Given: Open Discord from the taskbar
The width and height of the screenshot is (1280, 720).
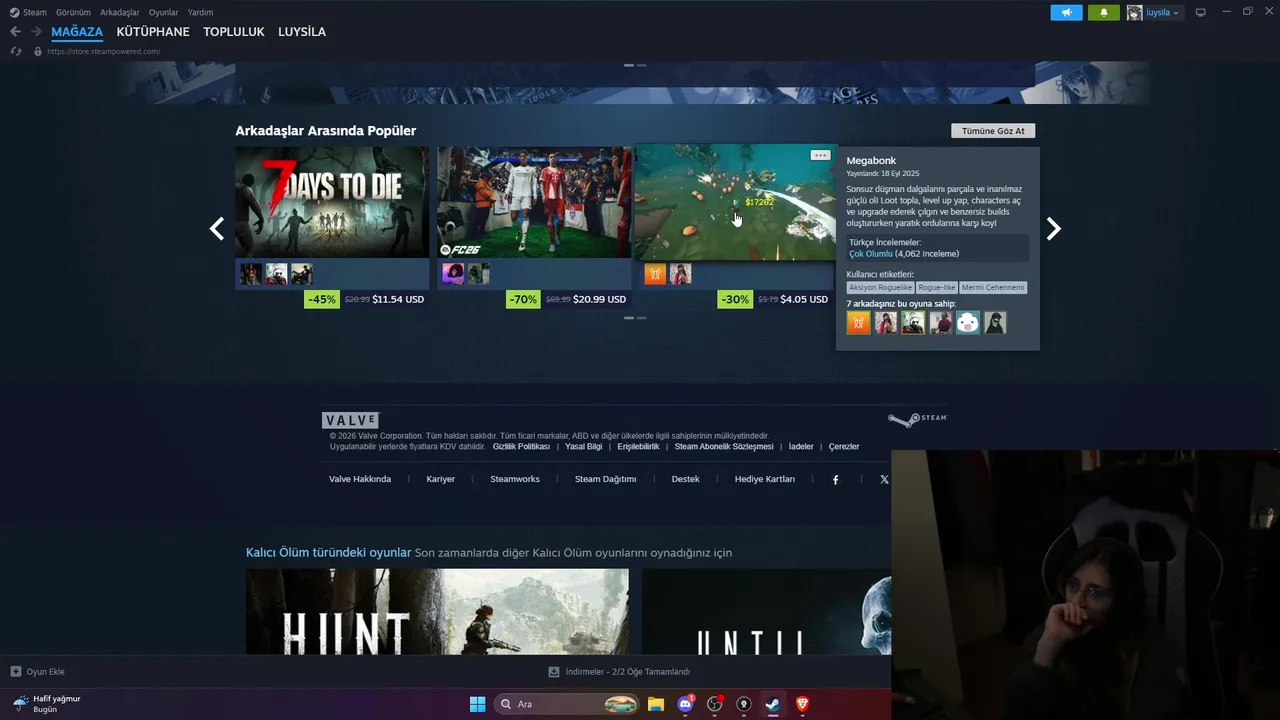Looking at the screenshot, I should click(685, 704).
